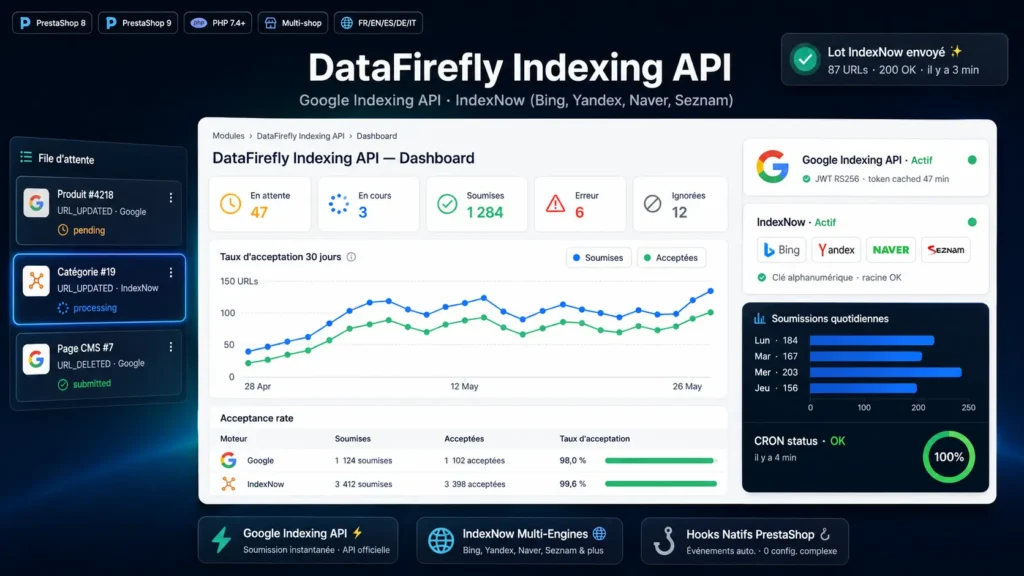Click Google icon on Page CMS #7 card
This screenshot has height=576, width=1024.
pyautogui.click(x=36, y=359)
